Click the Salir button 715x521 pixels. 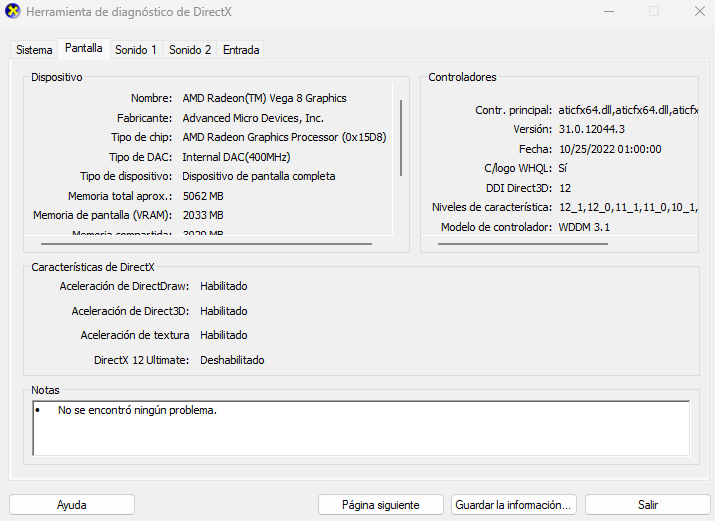tap(648, 505)
